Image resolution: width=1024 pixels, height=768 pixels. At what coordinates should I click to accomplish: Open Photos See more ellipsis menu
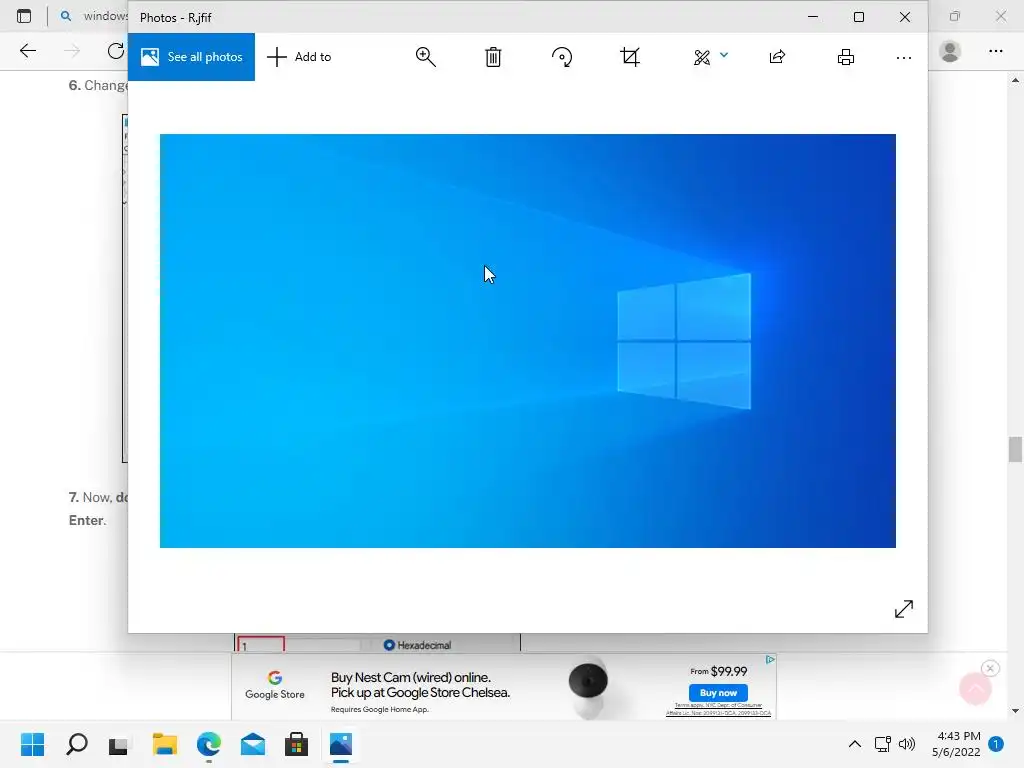tap(904, 58)
